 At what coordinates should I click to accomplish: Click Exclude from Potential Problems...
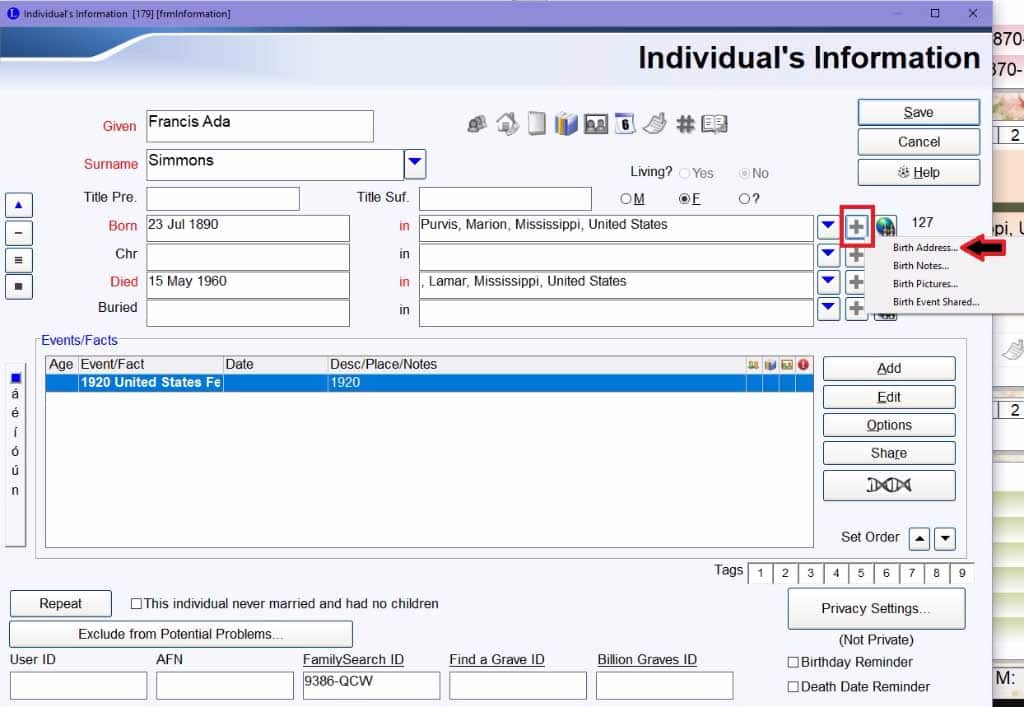(x=181, y=634)
